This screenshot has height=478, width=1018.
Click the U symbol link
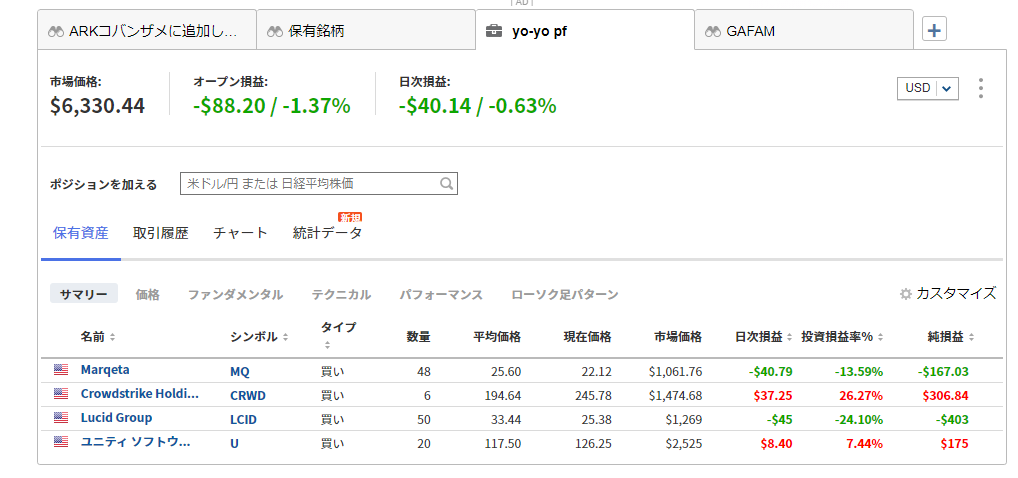[x=234, y=444]
